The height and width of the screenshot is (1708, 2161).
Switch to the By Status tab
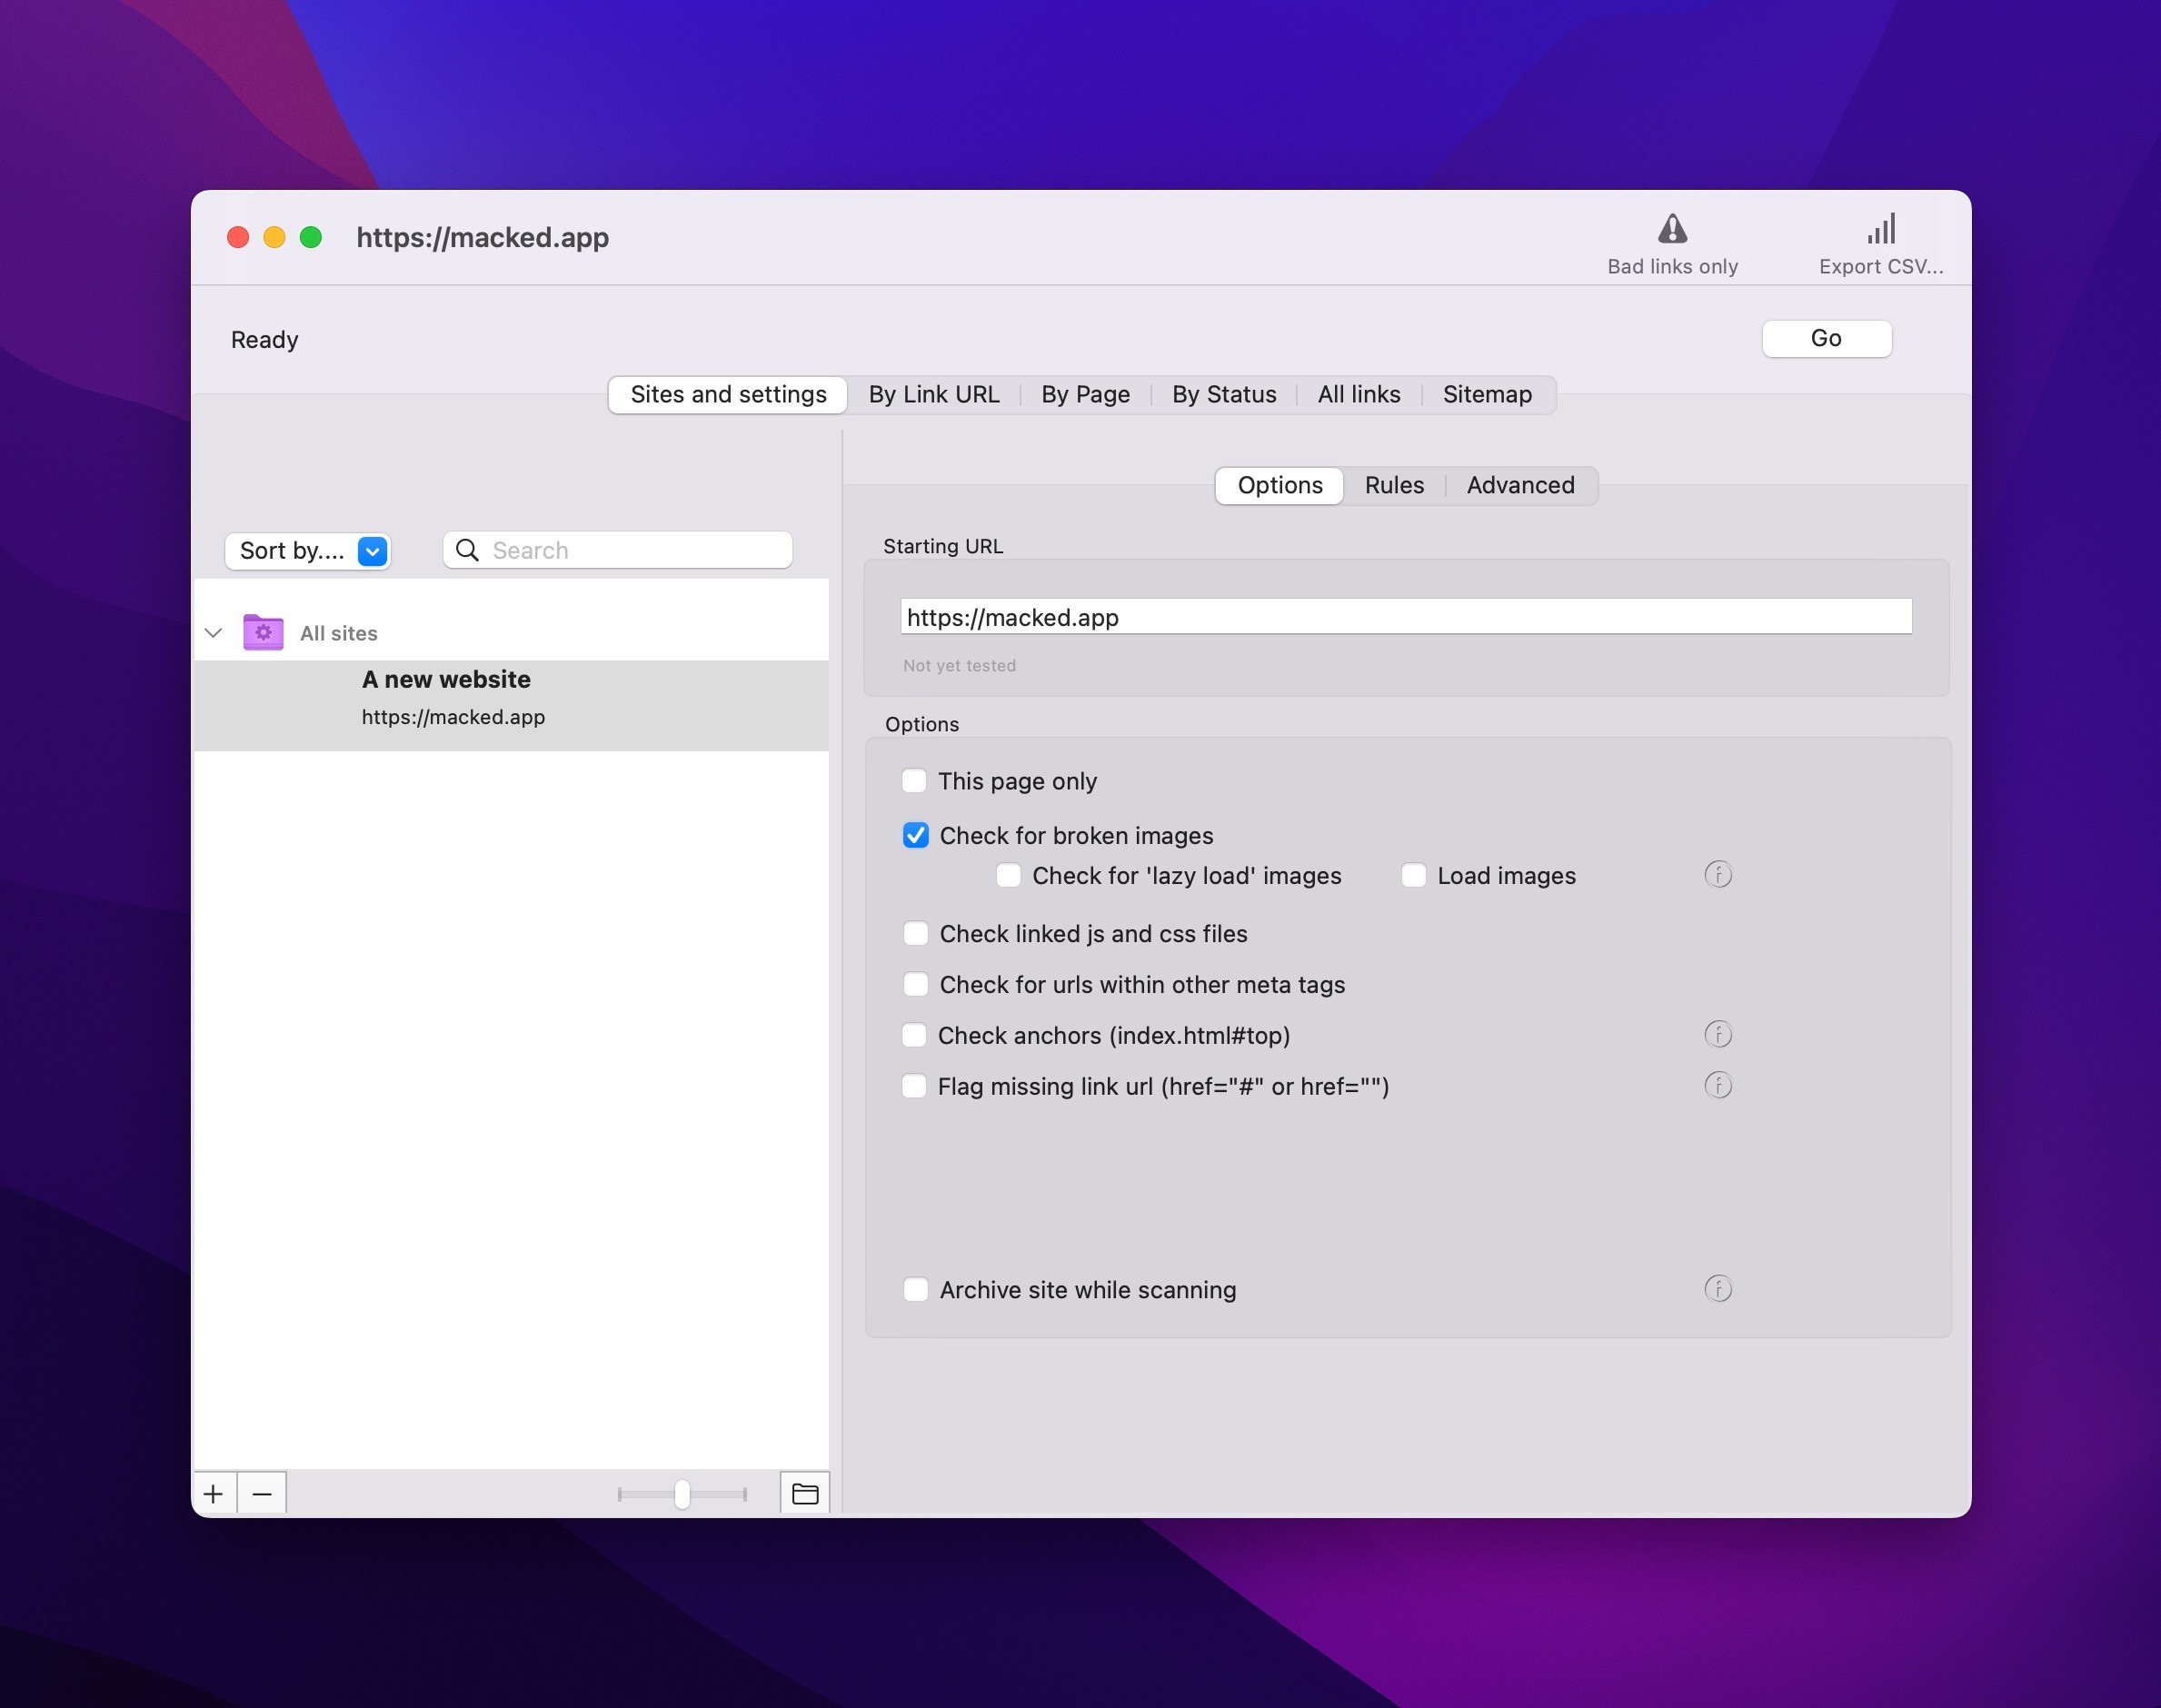[1223, 394]
